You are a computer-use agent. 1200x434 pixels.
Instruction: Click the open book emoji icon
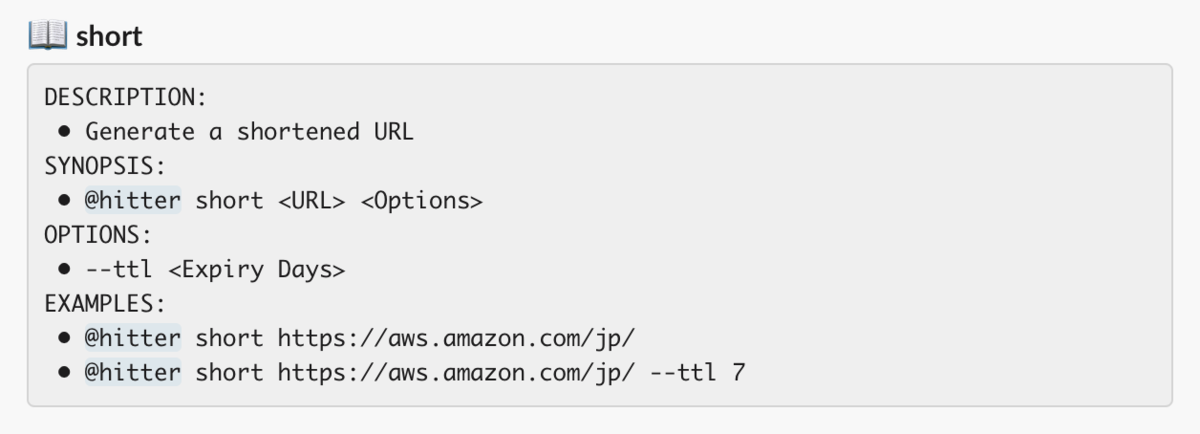(x=47, y=36)
